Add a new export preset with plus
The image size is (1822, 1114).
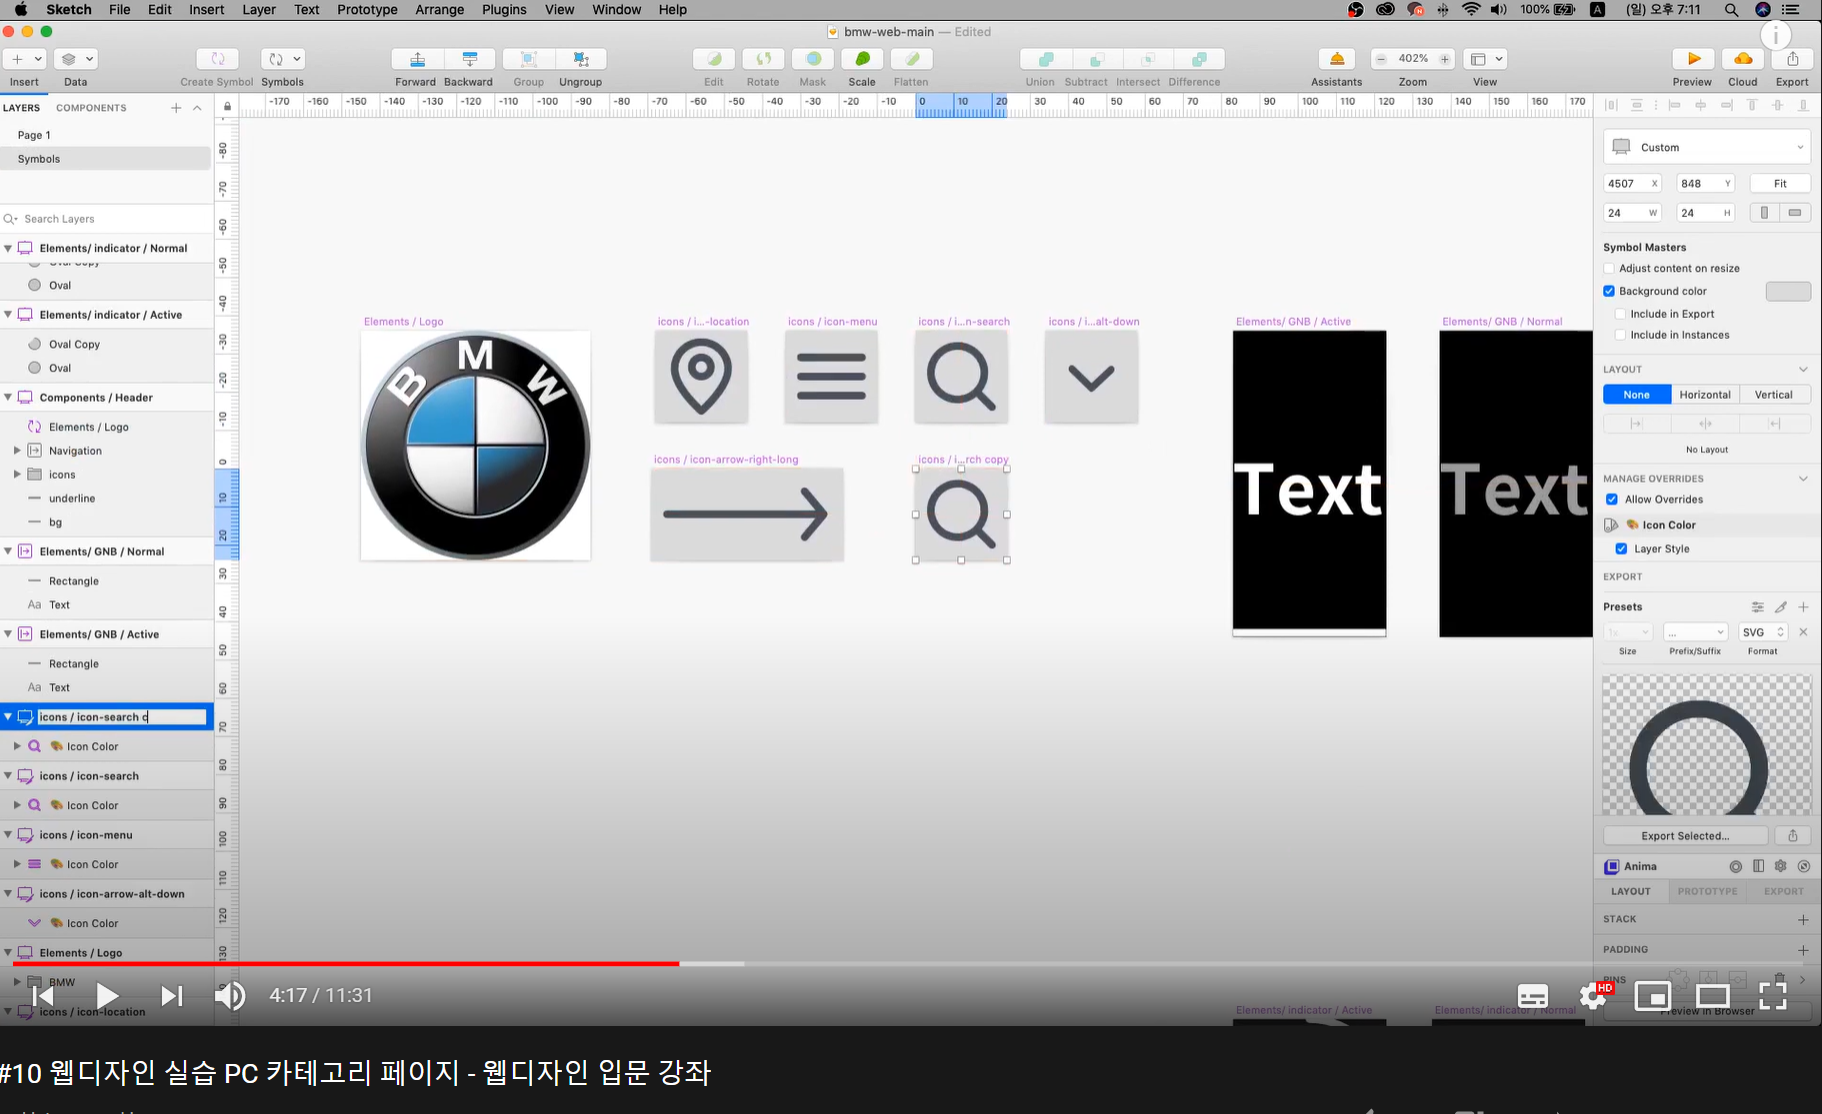(x=1803, y=607)
